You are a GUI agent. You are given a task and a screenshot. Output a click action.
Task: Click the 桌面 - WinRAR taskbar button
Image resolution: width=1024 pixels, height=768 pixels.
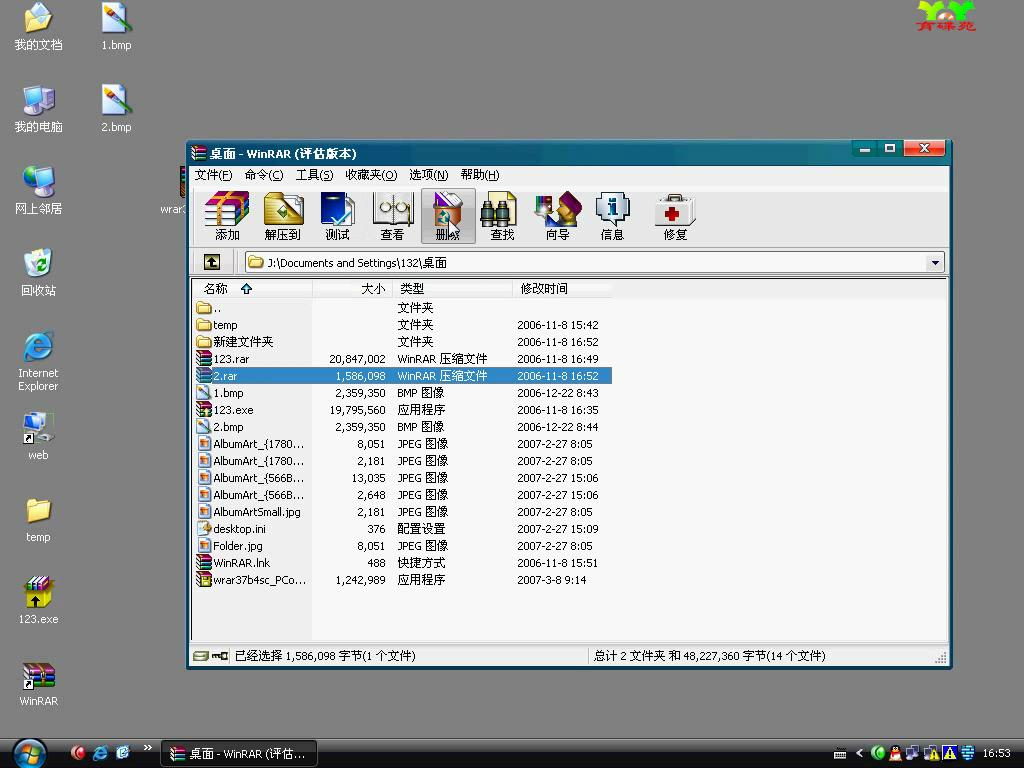coord(239,754)
